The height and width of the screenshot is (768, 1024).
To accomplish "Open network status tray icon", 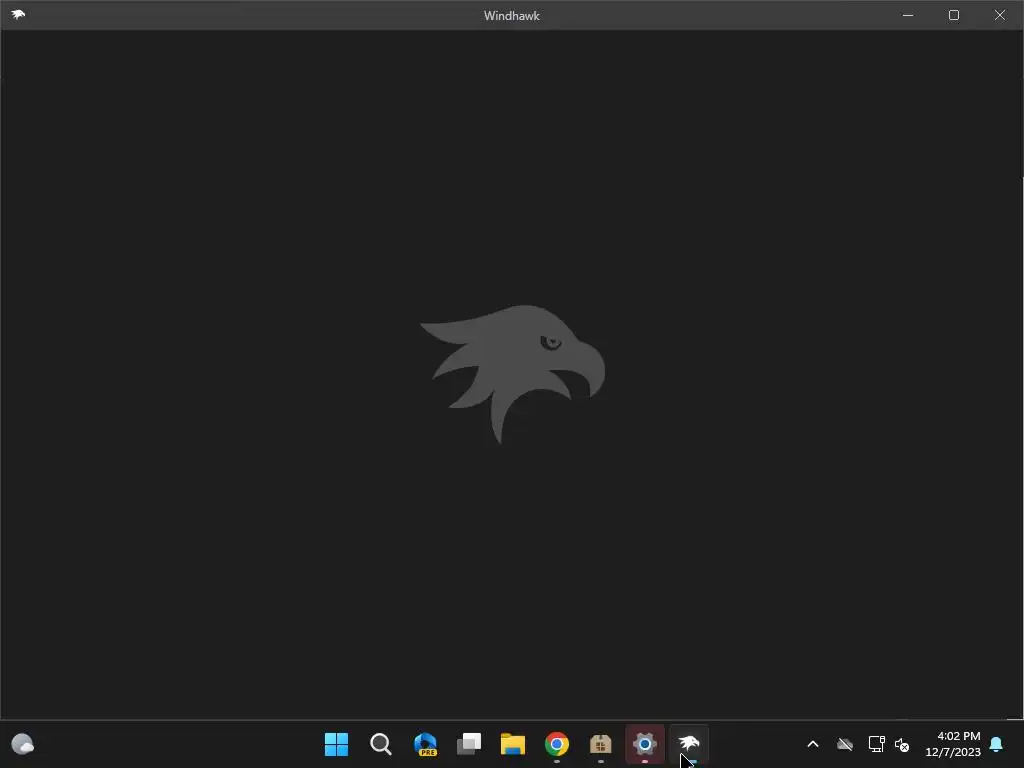I will pyautogui.click(x=876, y=744).
